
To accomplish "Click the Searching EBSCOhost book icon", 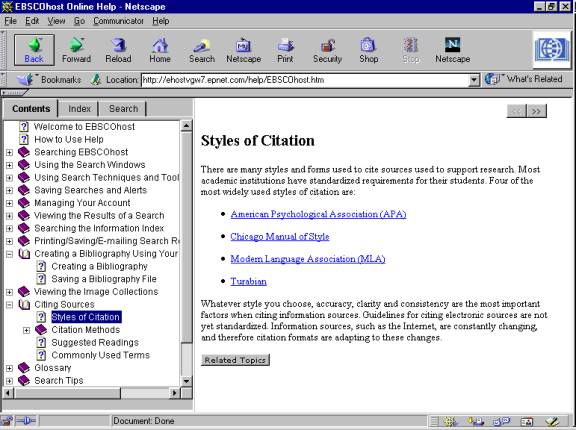I will point(24,152).
